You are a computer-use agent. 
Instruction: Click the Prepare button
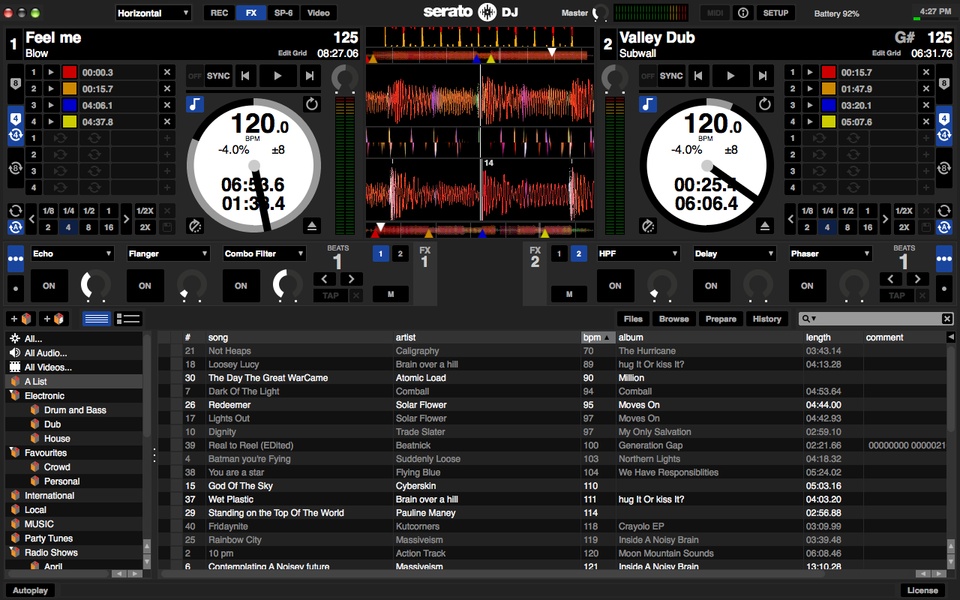pyautogui.click(x=722, y=318)
